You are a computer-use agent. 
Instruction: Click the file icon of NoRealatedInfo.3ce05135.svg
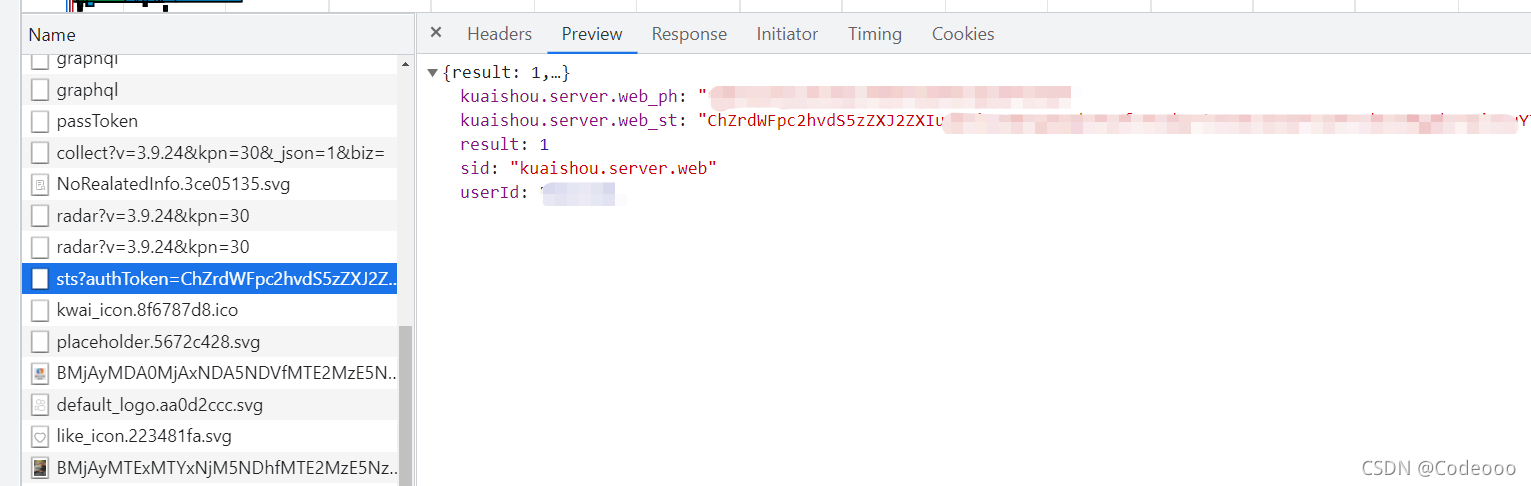point(40,184)
